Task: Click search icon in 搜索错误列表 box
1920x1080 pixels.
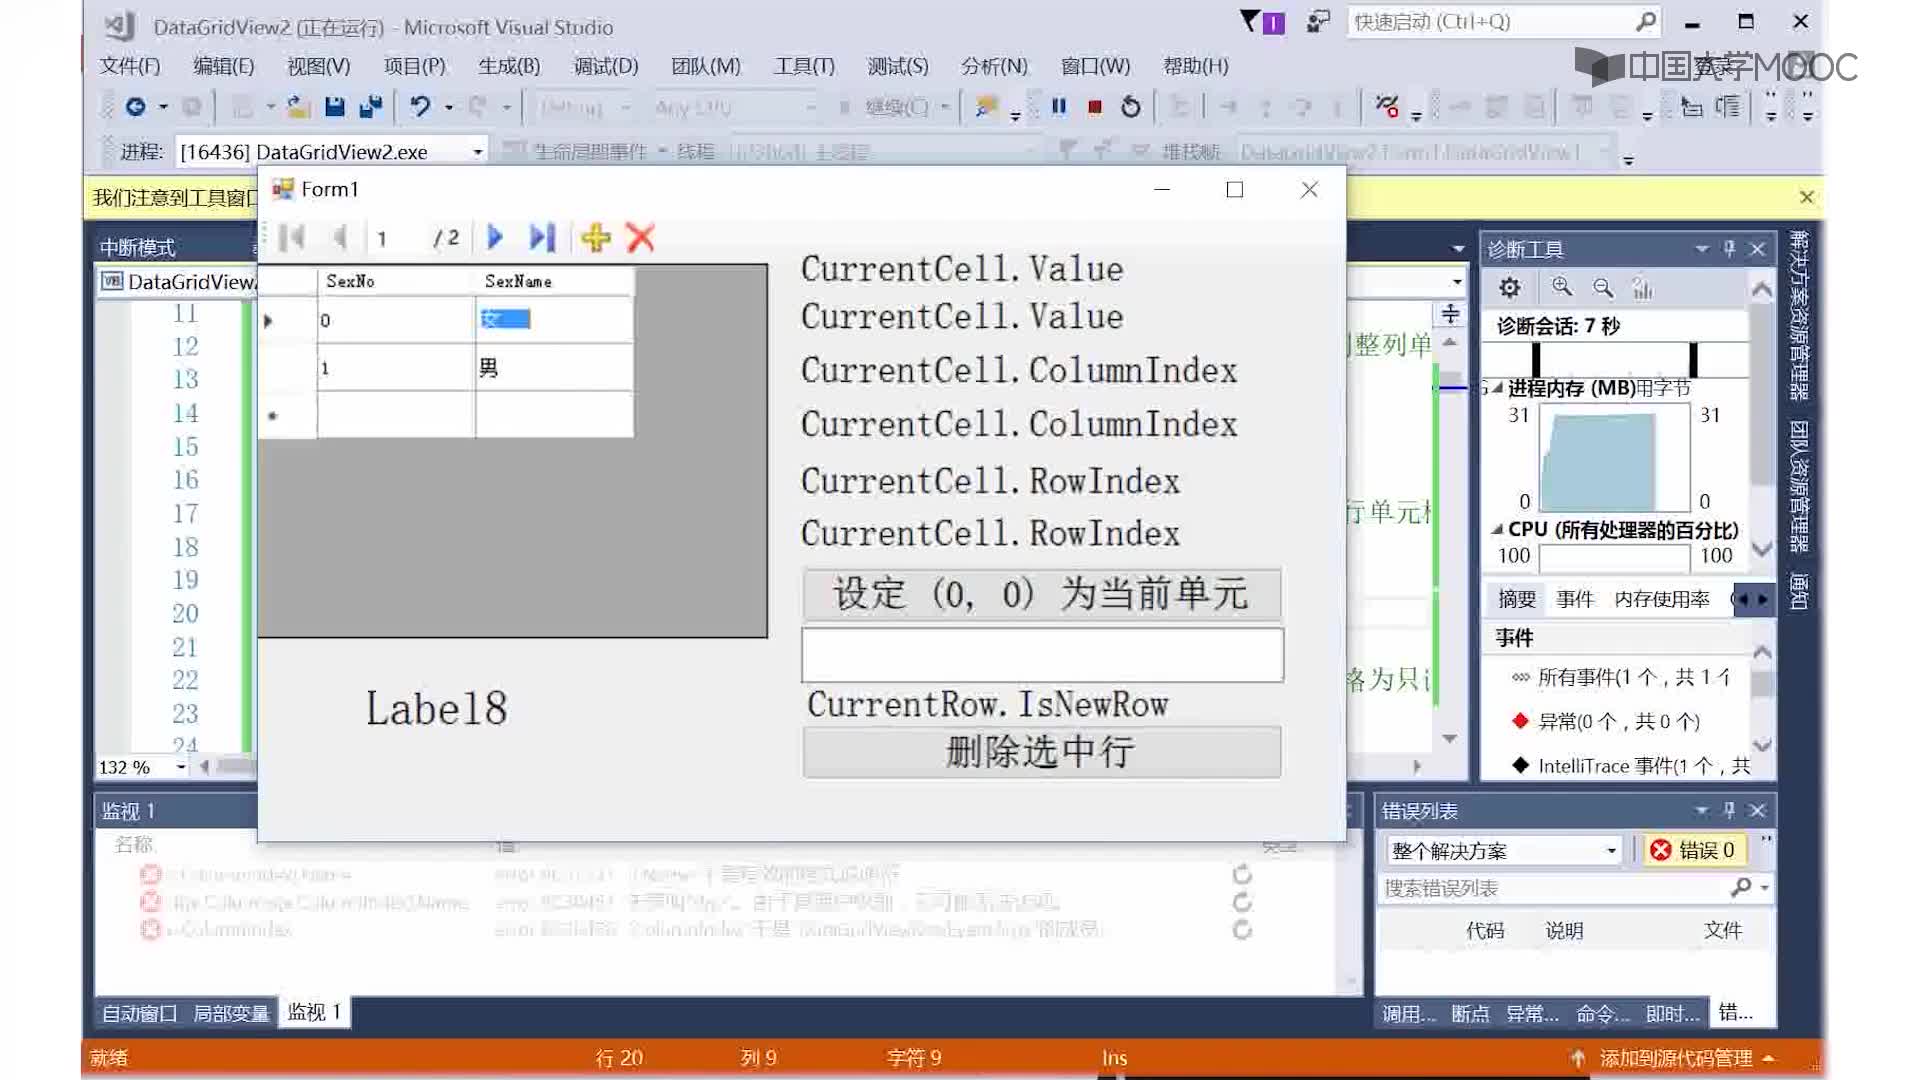Action: pos(1741,887)
